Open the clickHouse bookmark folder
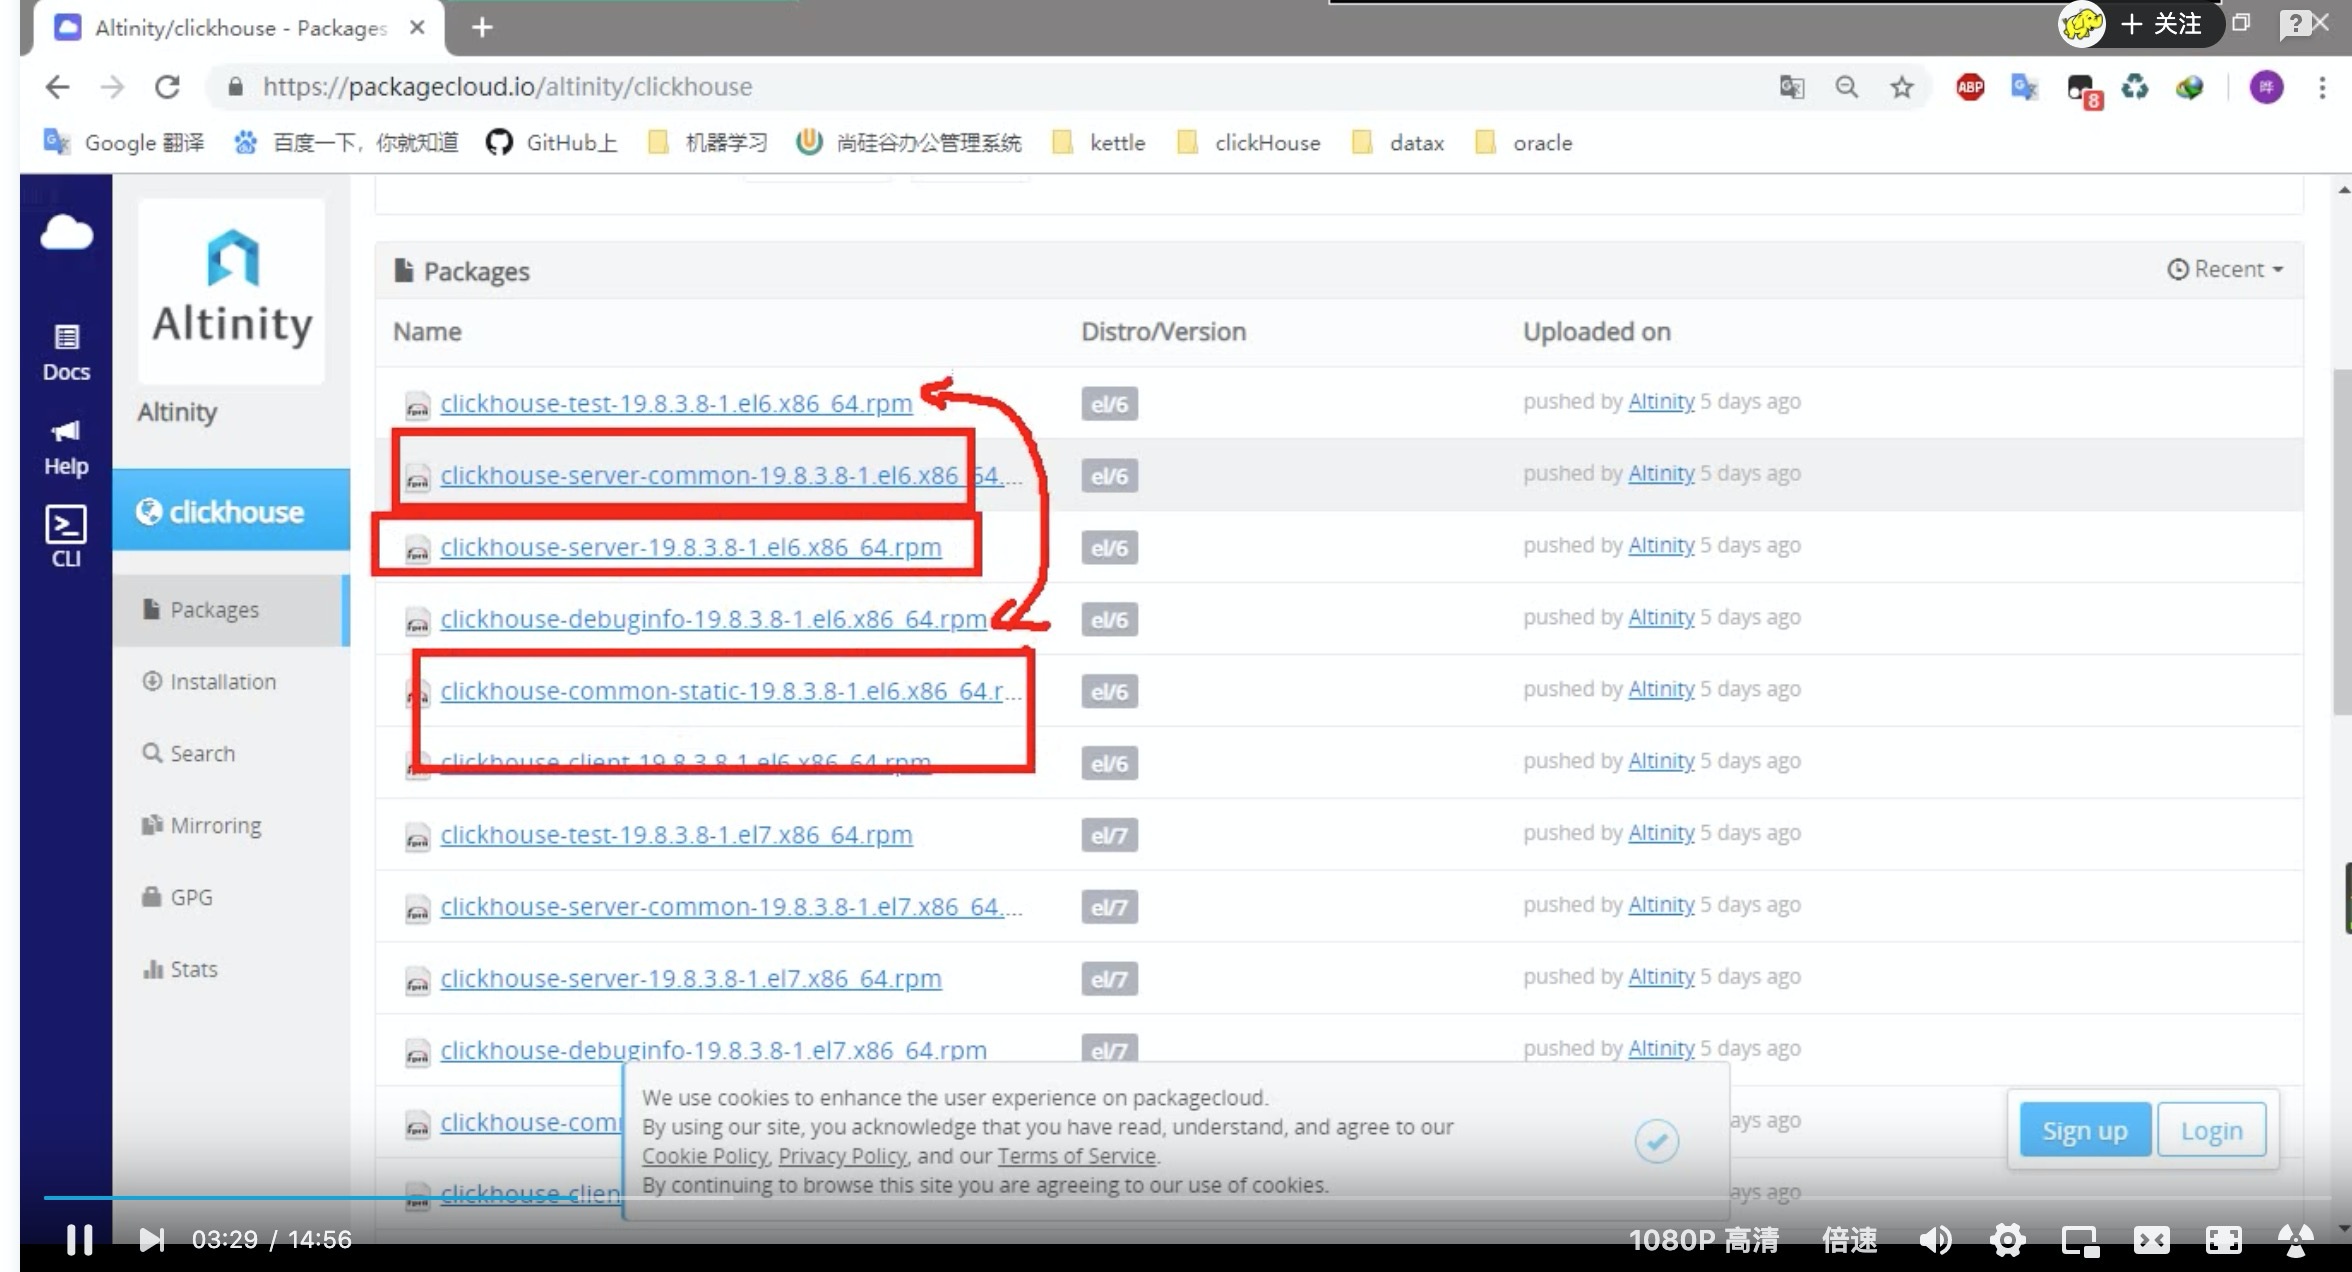The height and width of the screenshot is (1272, 2352). click(x=1249, y=143)
